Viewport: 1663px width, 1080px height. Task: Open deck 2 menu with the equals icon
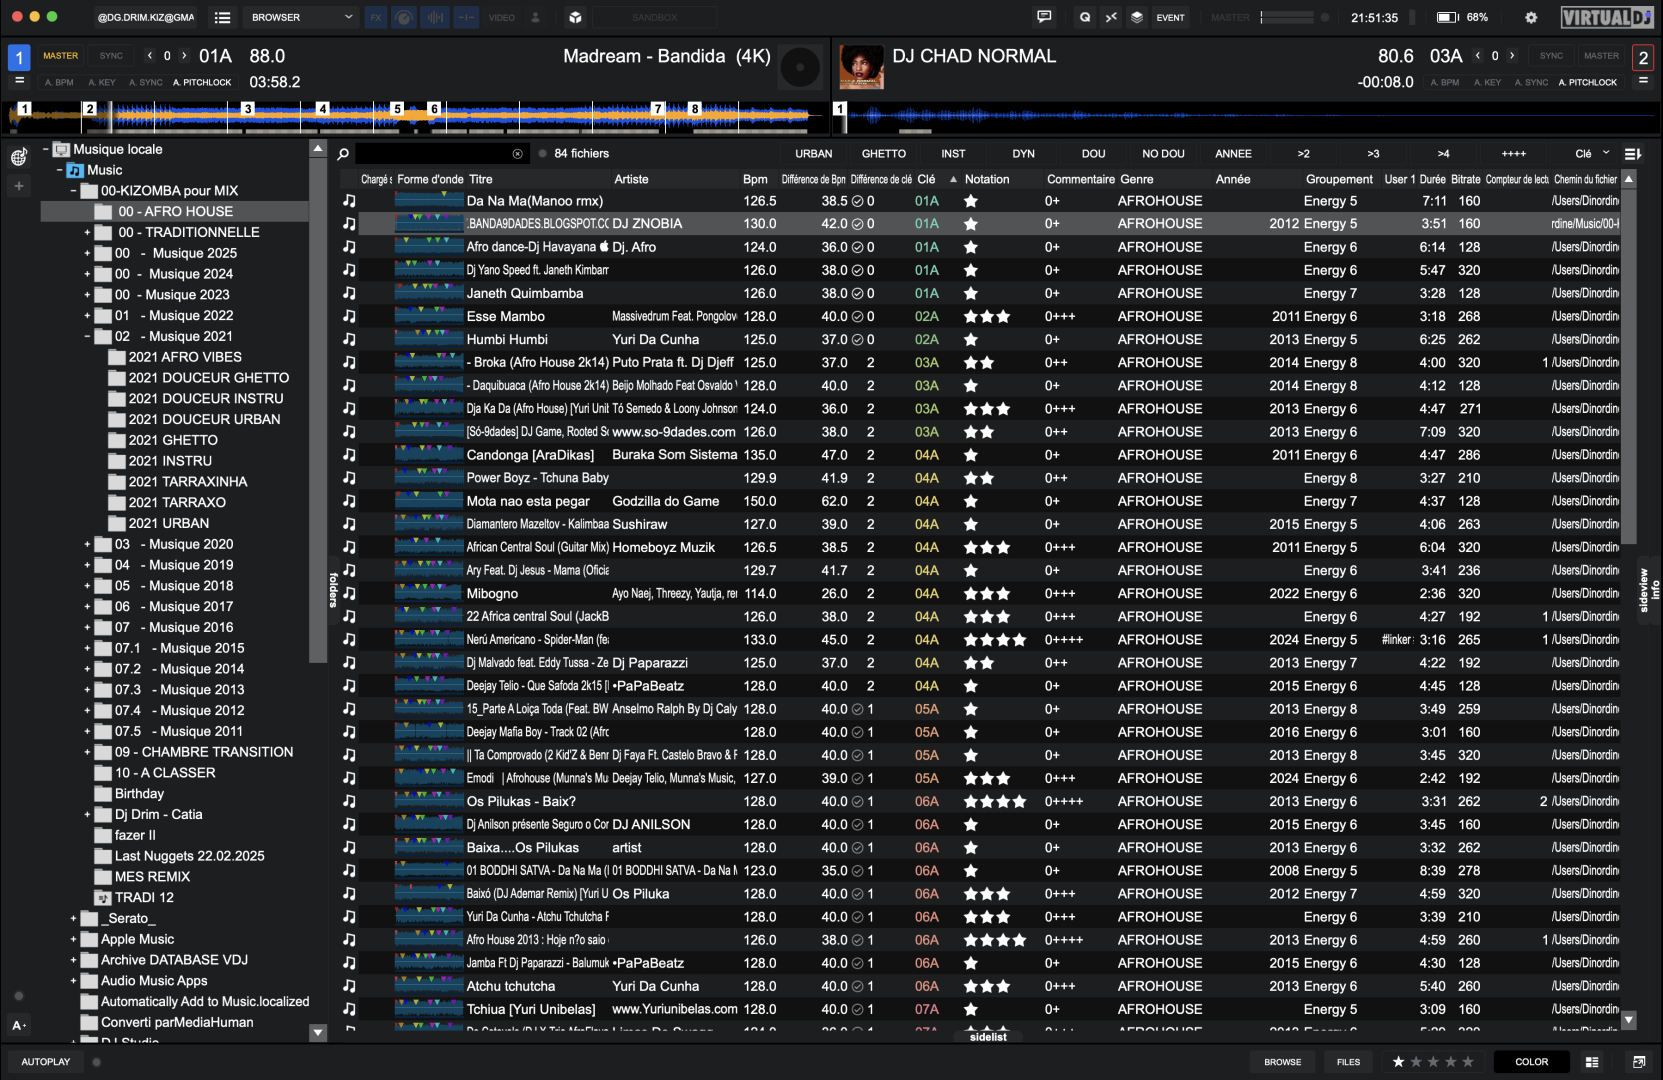click(1643, 81)
